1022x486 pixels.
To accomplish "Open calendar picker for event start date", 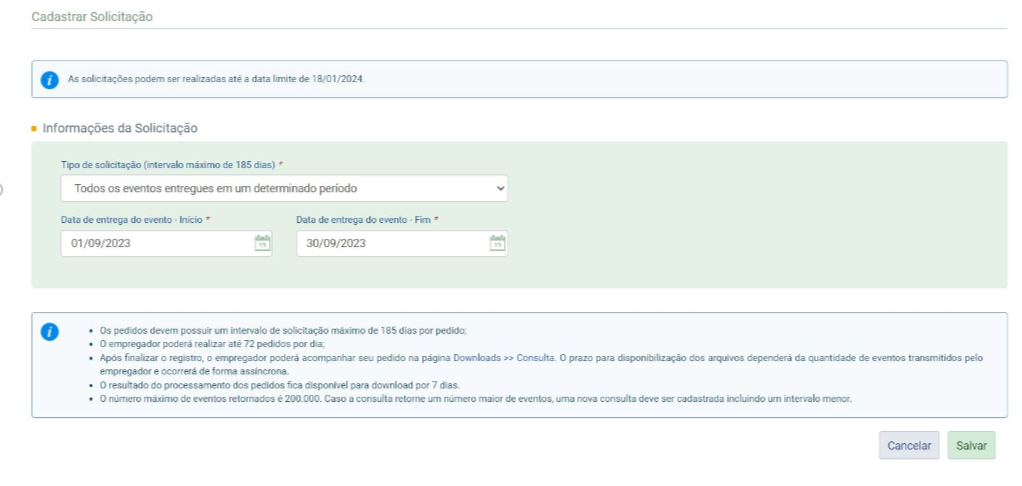I will click(x=262, y=243).
